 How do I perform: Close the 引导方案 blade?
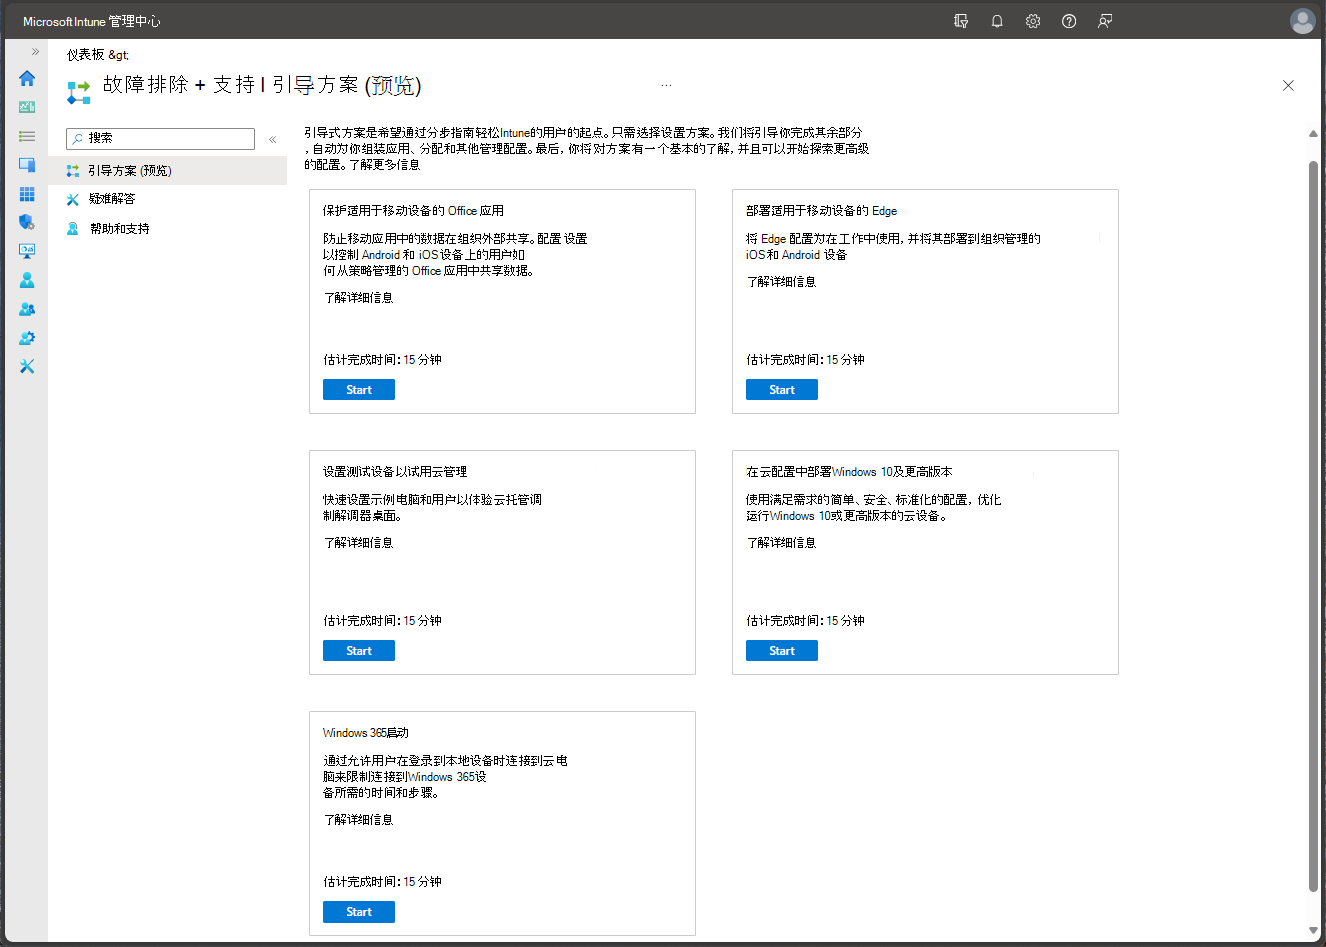[x=1288, y=86]
